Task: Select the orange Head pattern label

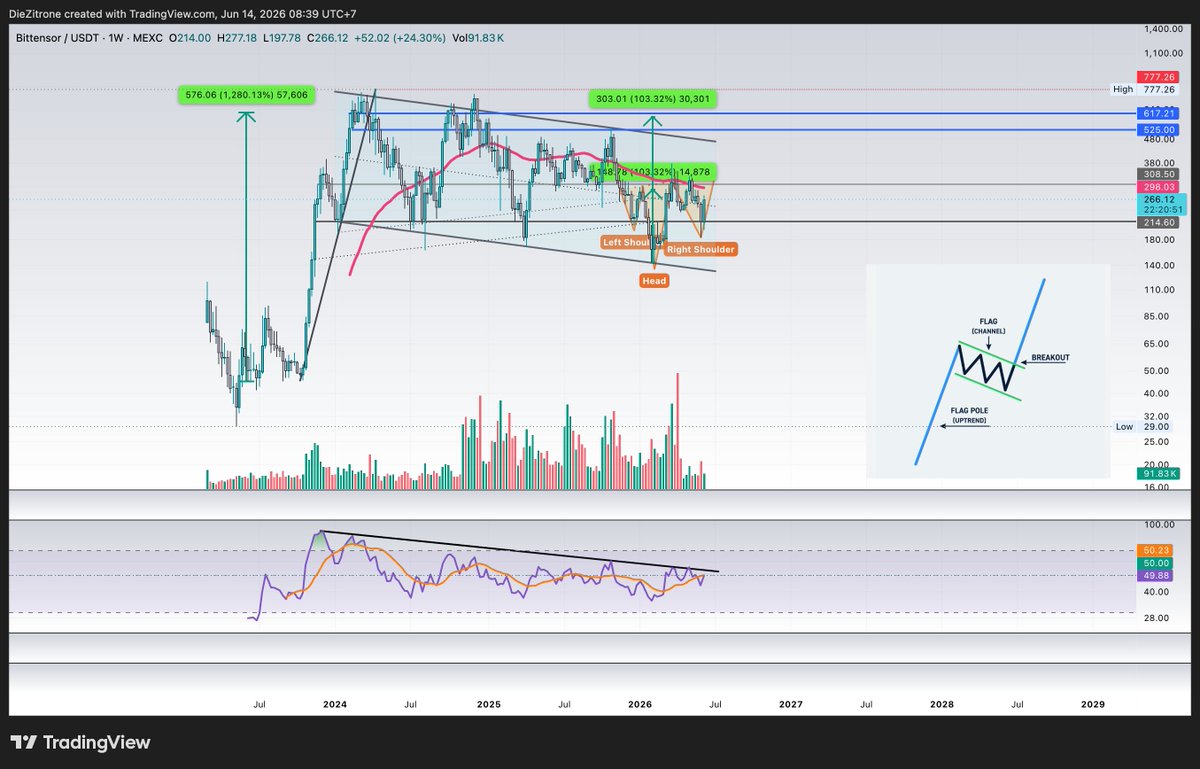Action: point(655,281)
